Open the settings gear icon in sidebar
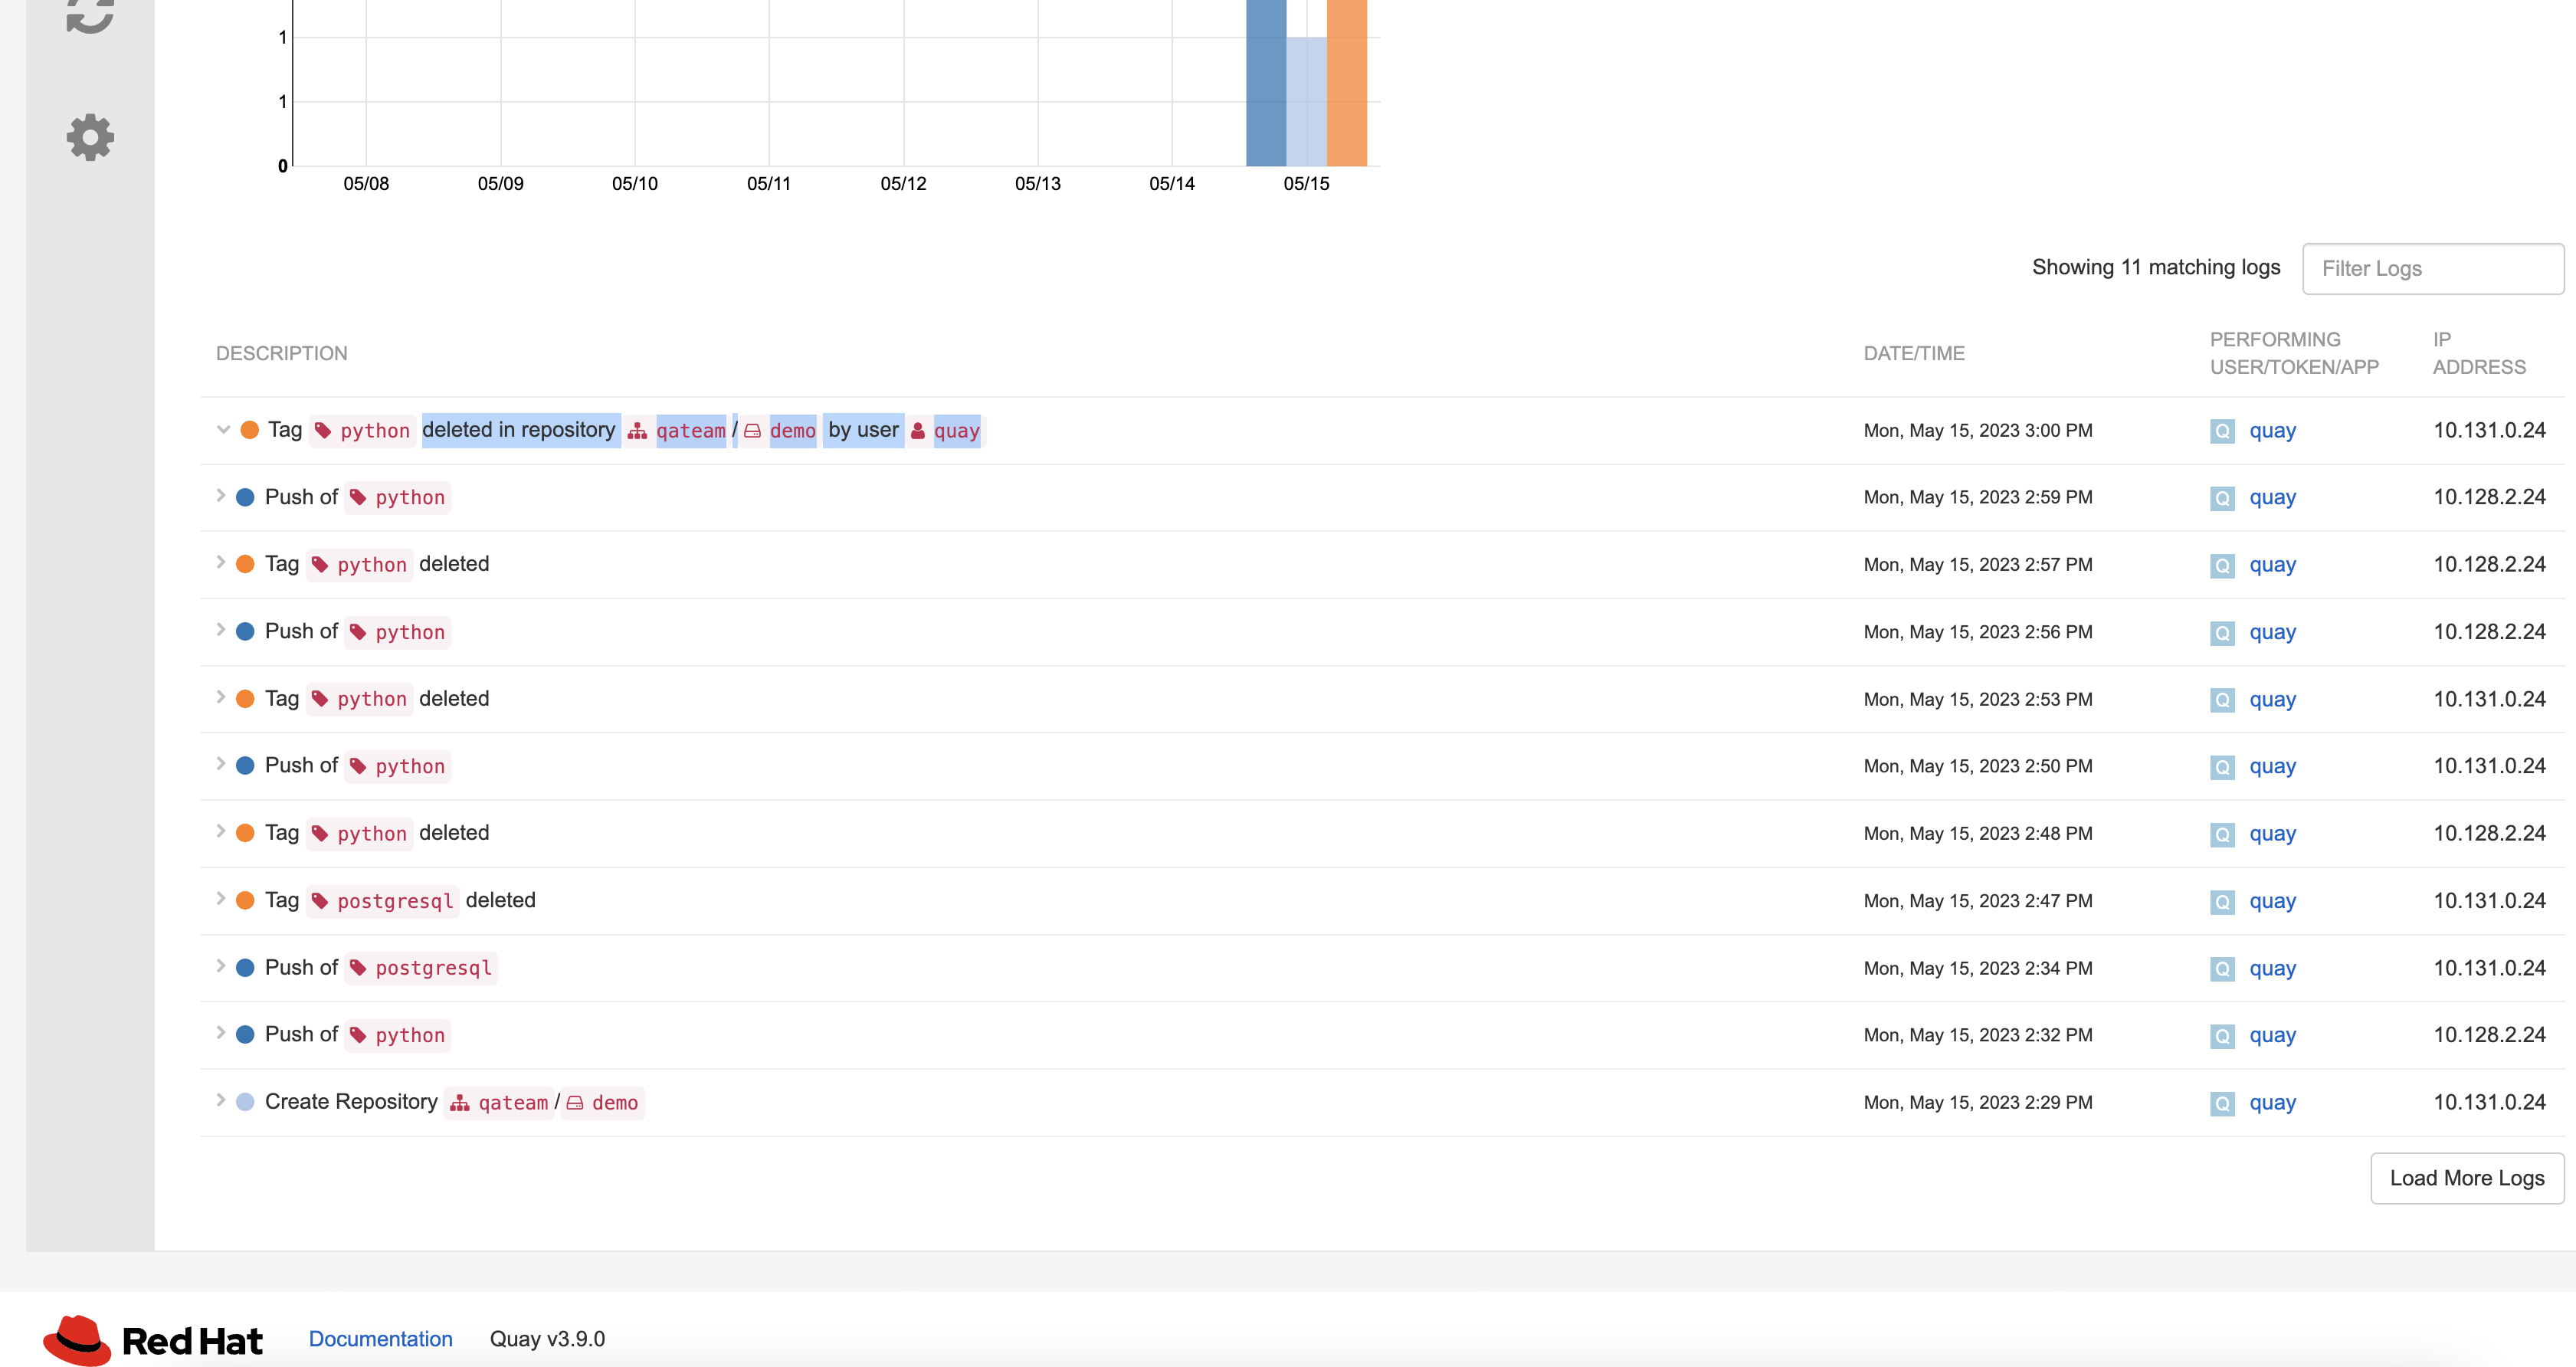The height and width of the screenshot is (1367, 2576). (x=90, y=137)
